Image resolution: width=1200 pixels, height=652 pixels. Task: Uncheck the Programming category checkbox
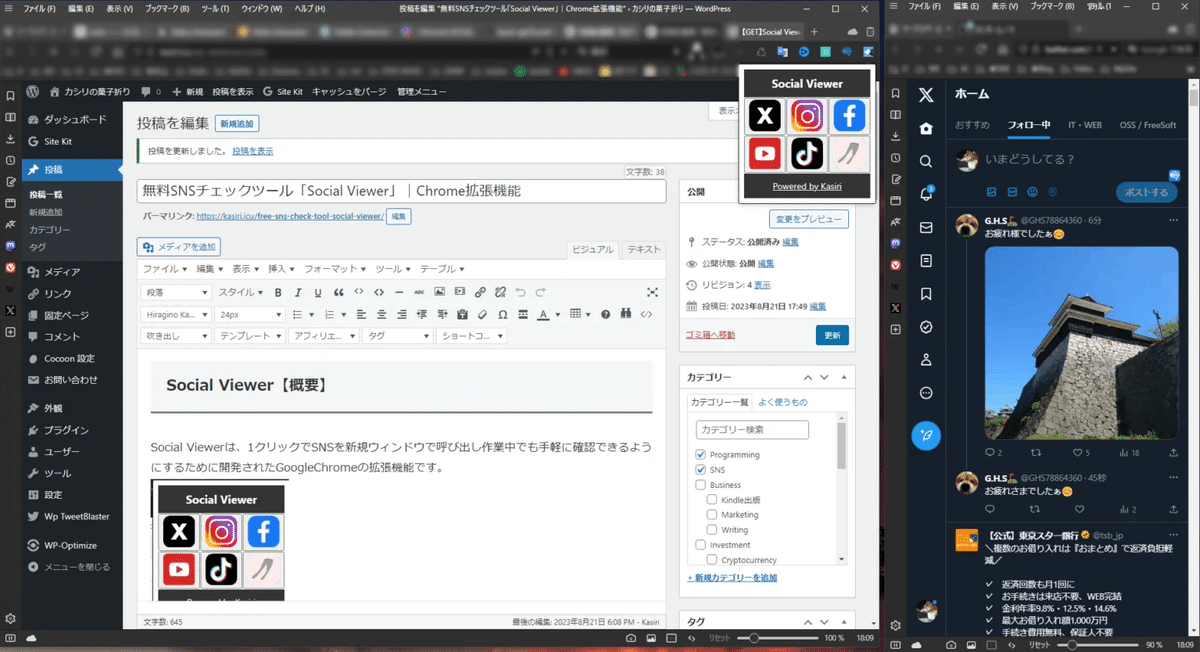(699, 453)
